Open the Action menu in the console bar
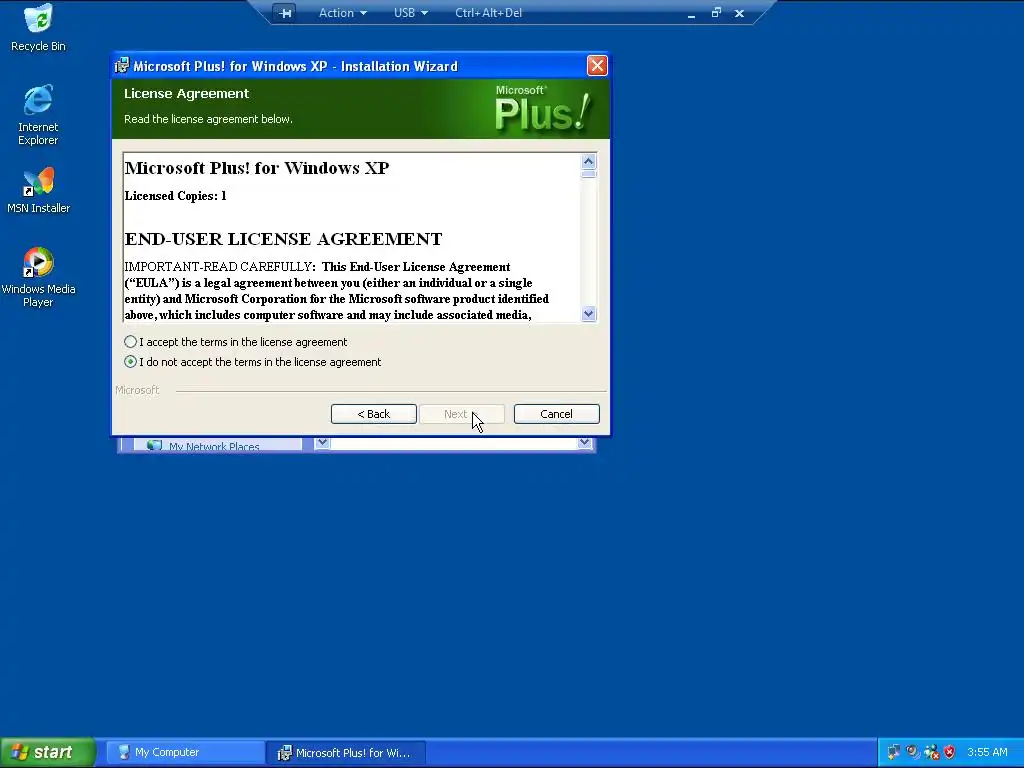 342,13
